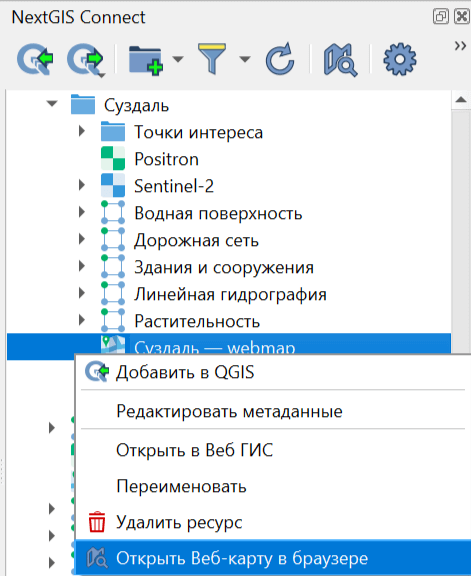Choose Открыть в Веб ГИС
The height and width of the screenshot is (576, 471).
[273, 450]
